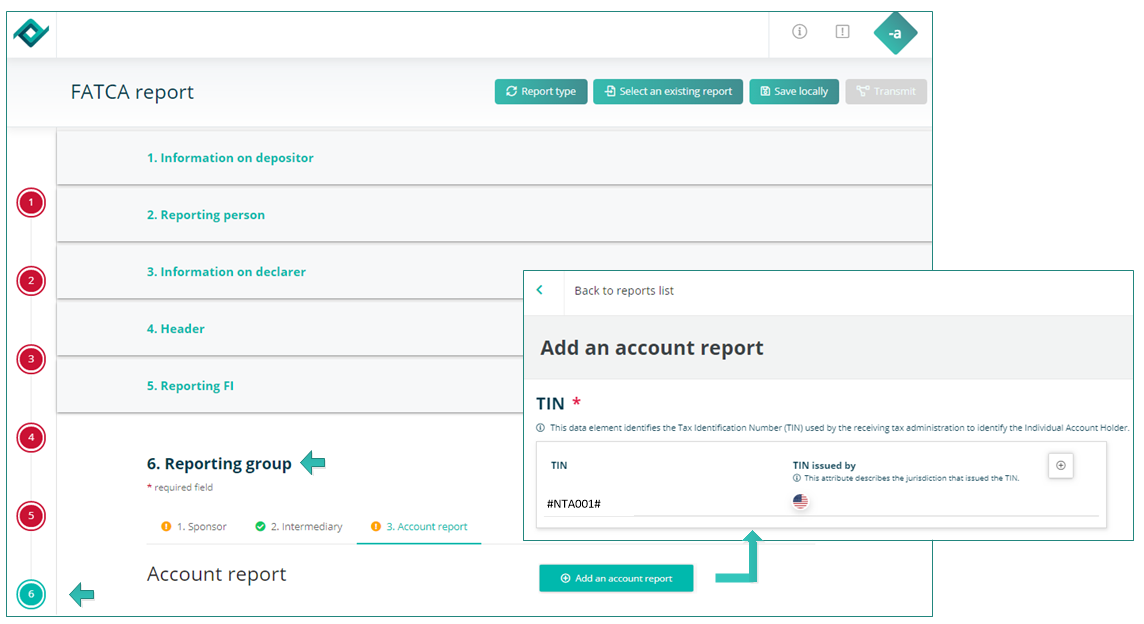Click the app logo in top-left corner
1144x624 pixels.
tap(31, 33)
